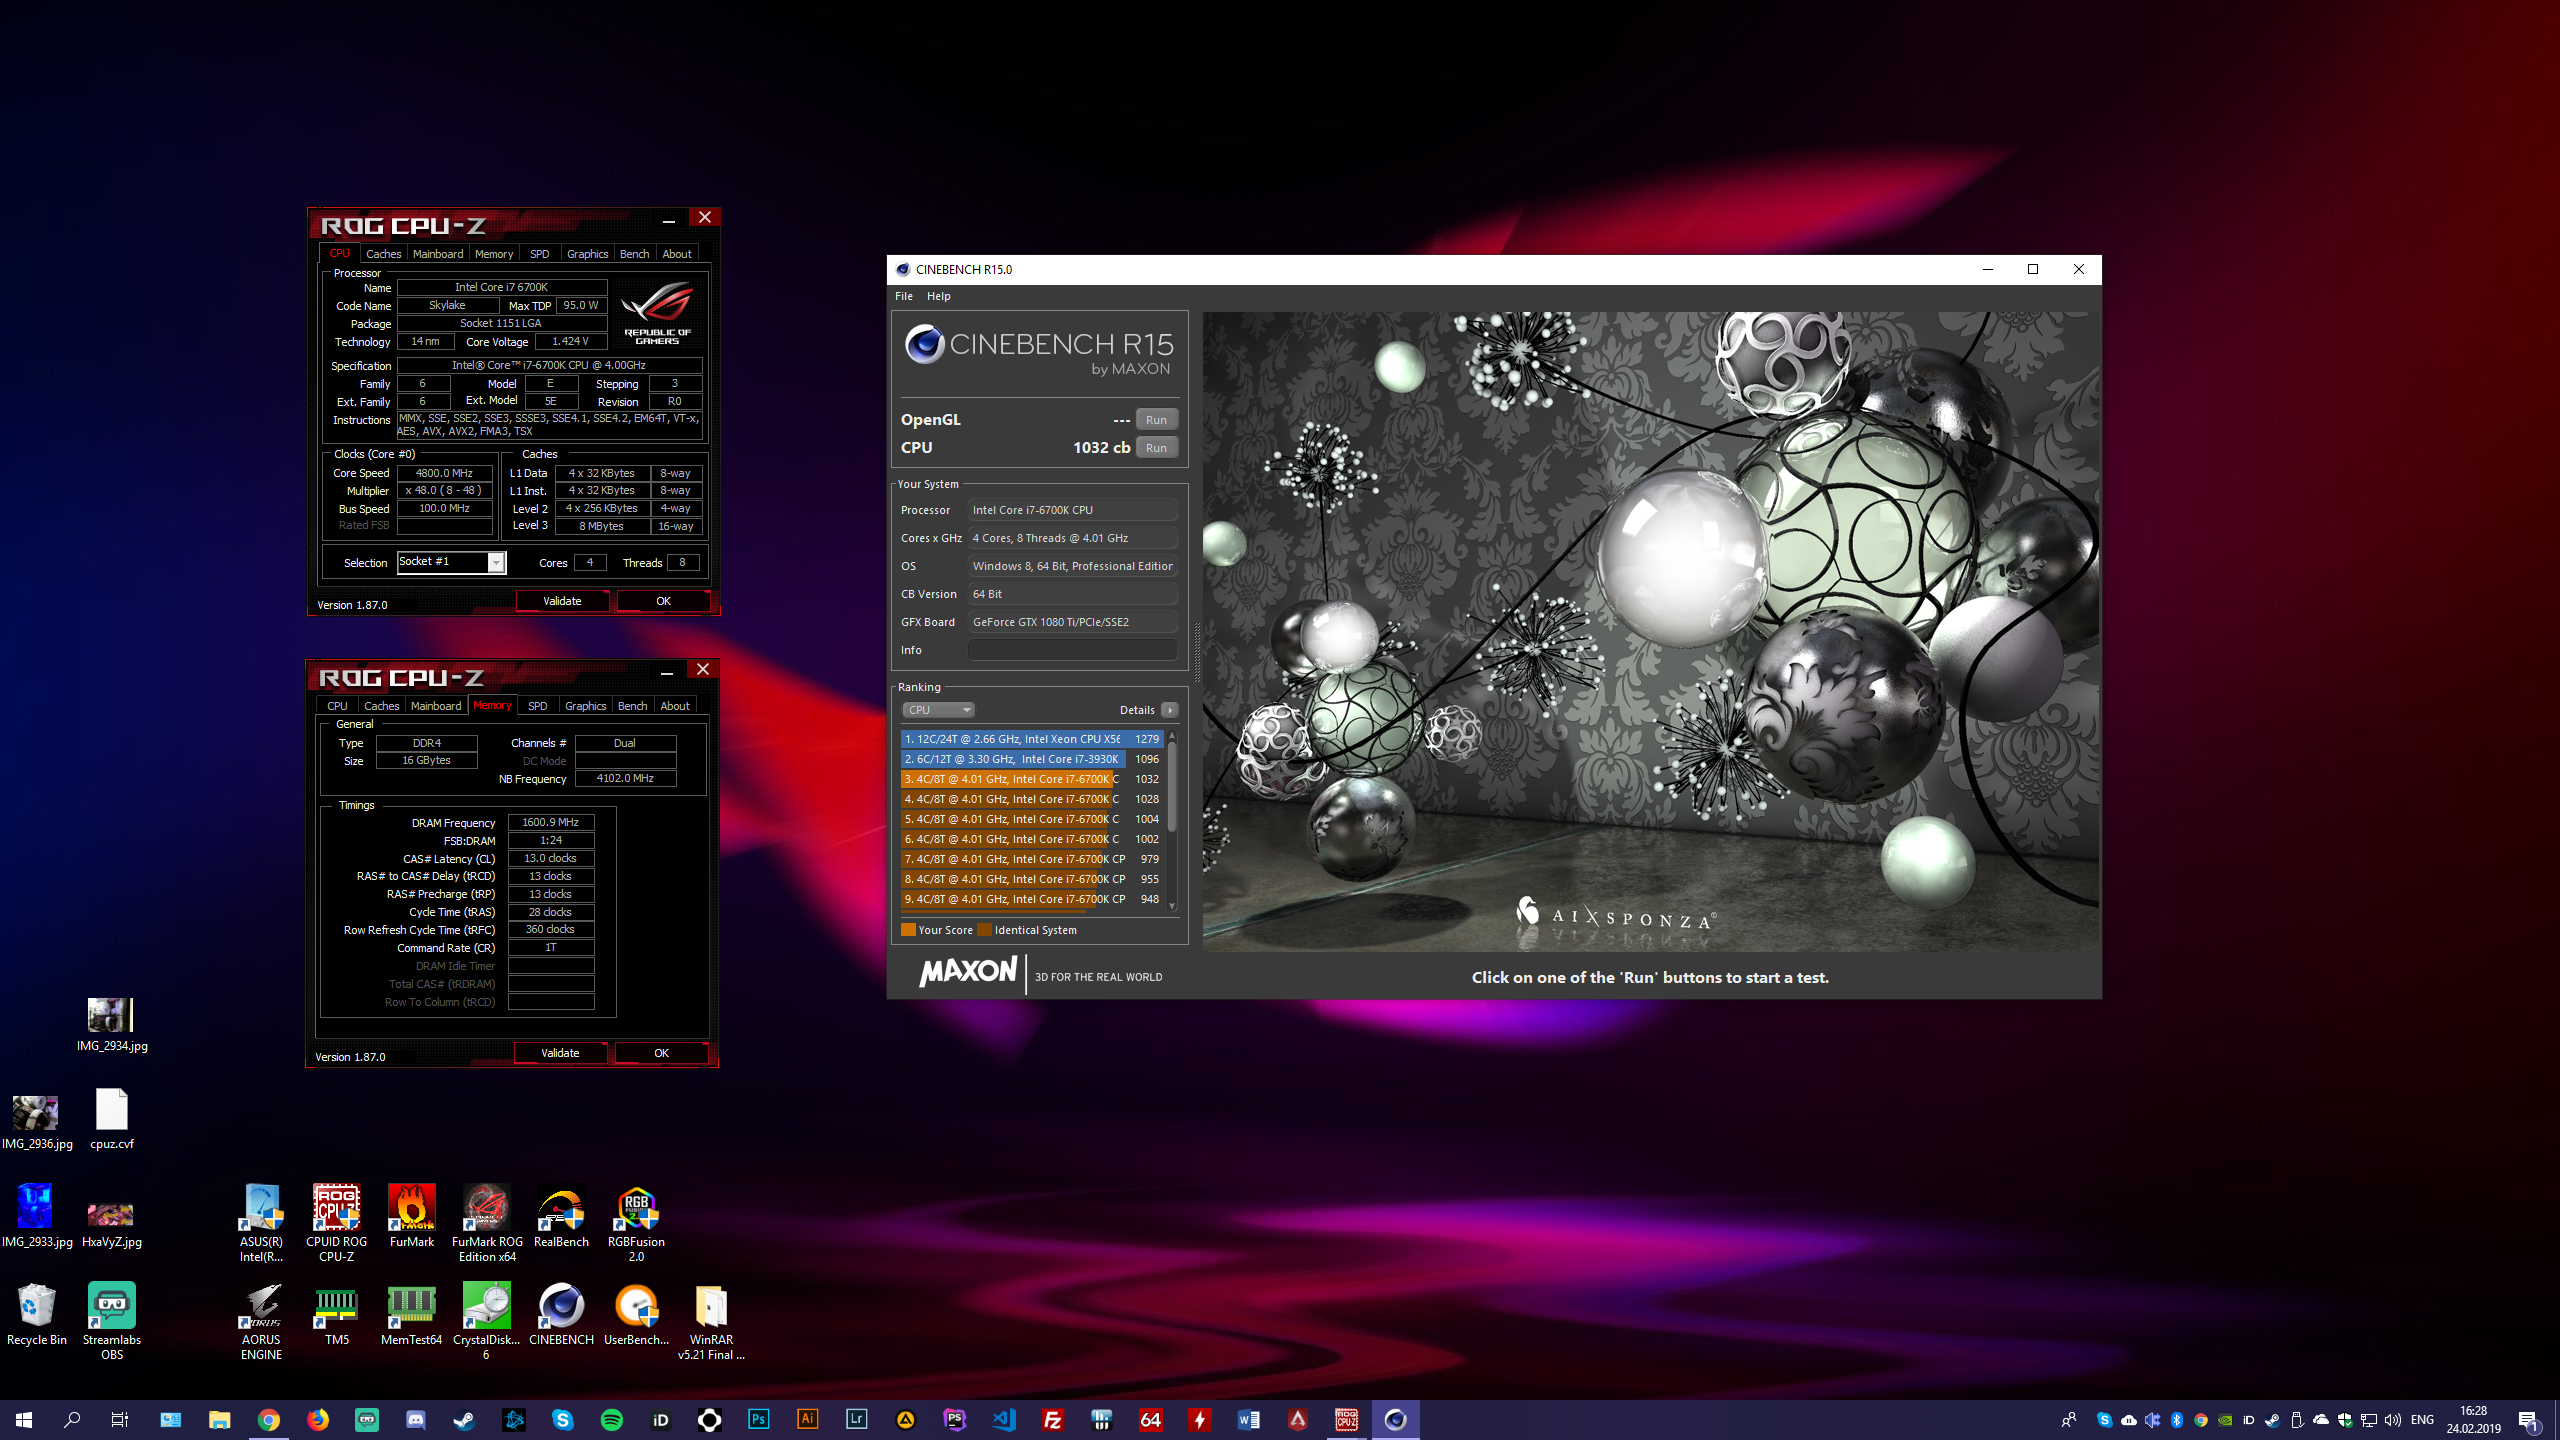Open the Bench tab in upper CPU-Z

(x=634, y=254)
